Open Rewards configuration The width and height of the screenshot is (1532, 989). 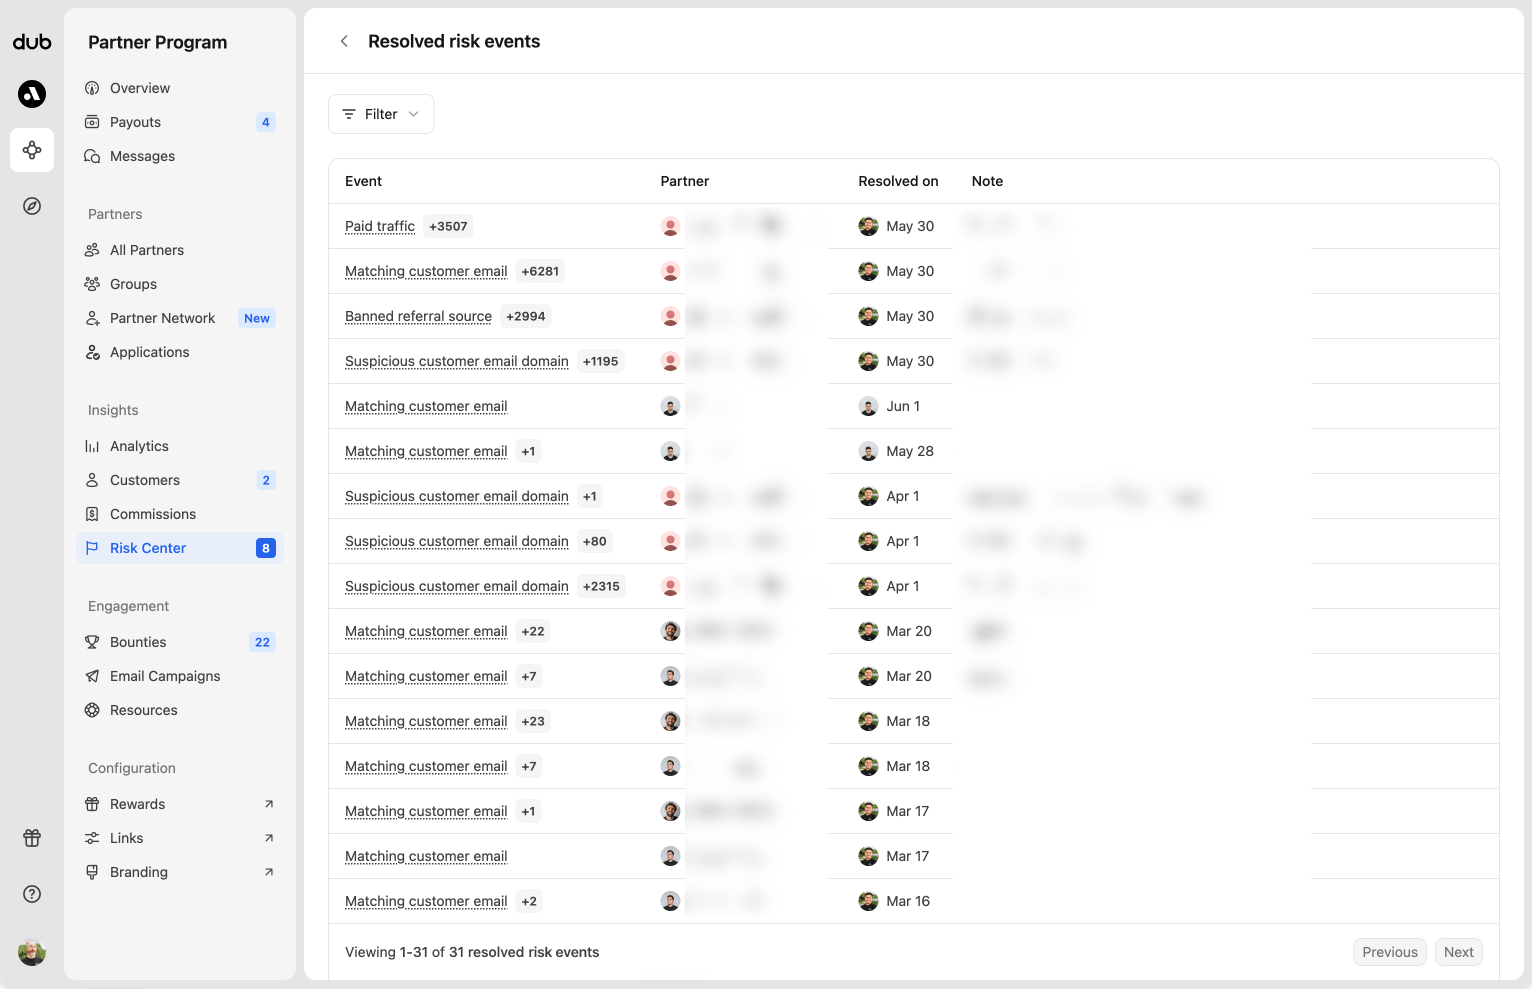pyautogui.click(x=180, y=804)
